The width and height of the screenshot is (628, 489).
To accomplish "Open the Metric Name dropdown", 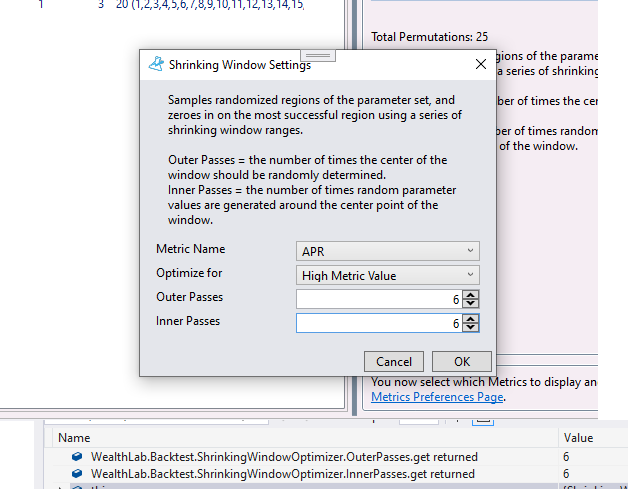I will (388, 251).
